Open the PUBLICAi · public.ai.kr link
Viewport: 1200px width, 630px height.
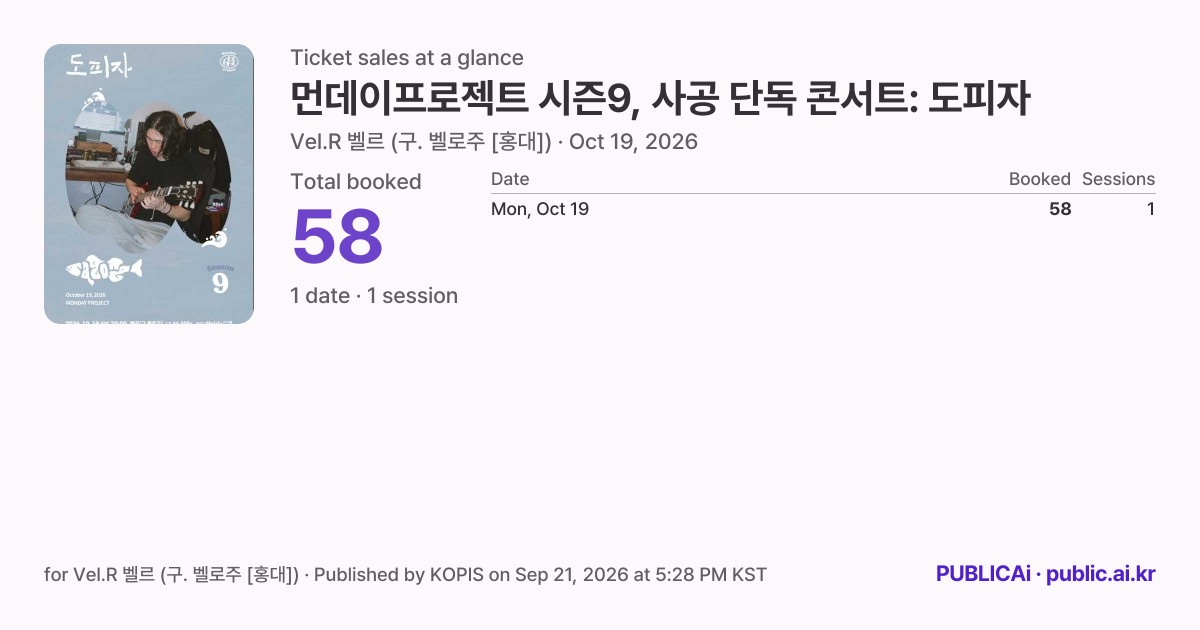click(x=1046, y=574)
